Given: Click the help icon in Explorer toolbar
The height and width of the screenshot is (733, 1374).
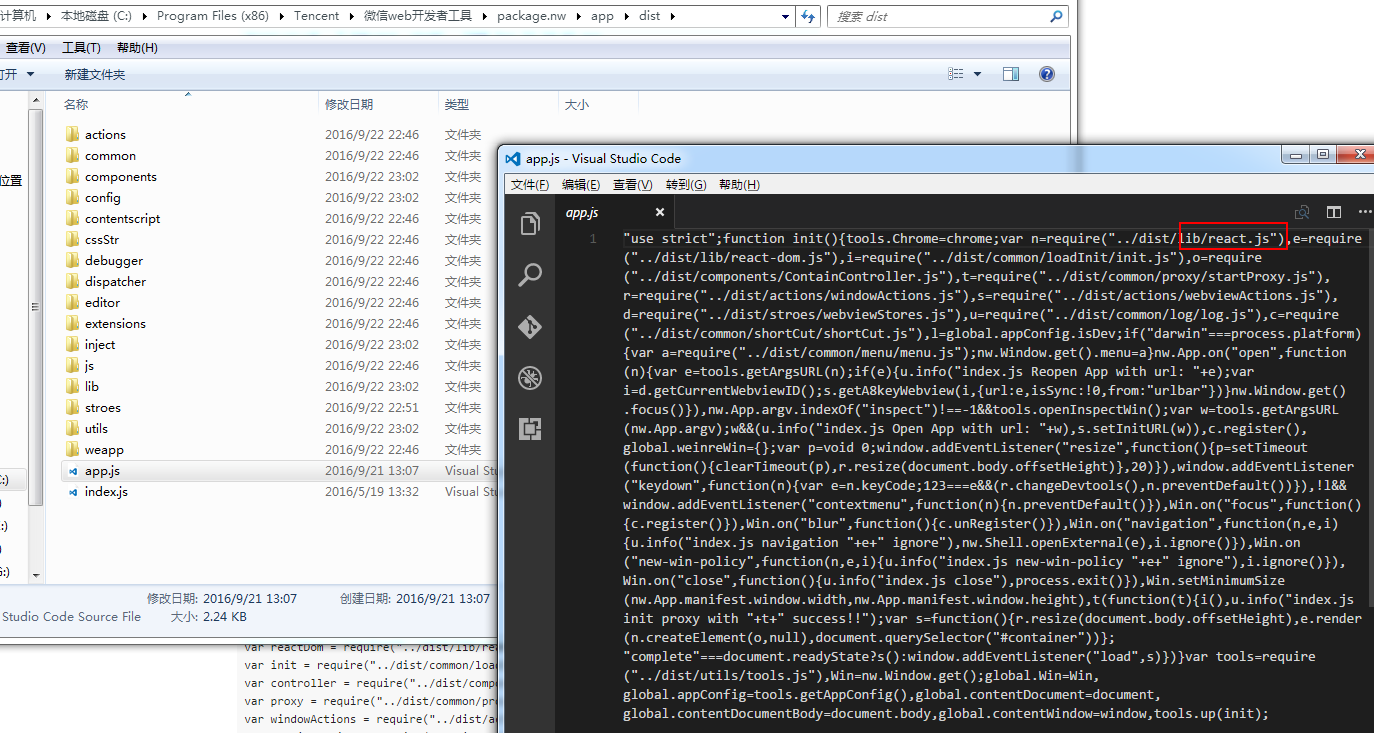Looking at the screenshot, I should pyautogui.click(x=1047, y=74).
